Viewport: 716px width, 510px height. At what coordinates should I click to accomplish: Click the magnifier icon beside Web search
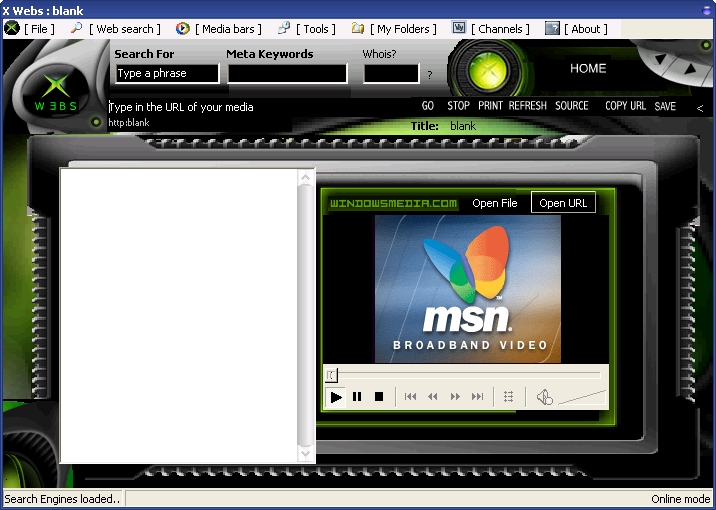pos(76,28)
